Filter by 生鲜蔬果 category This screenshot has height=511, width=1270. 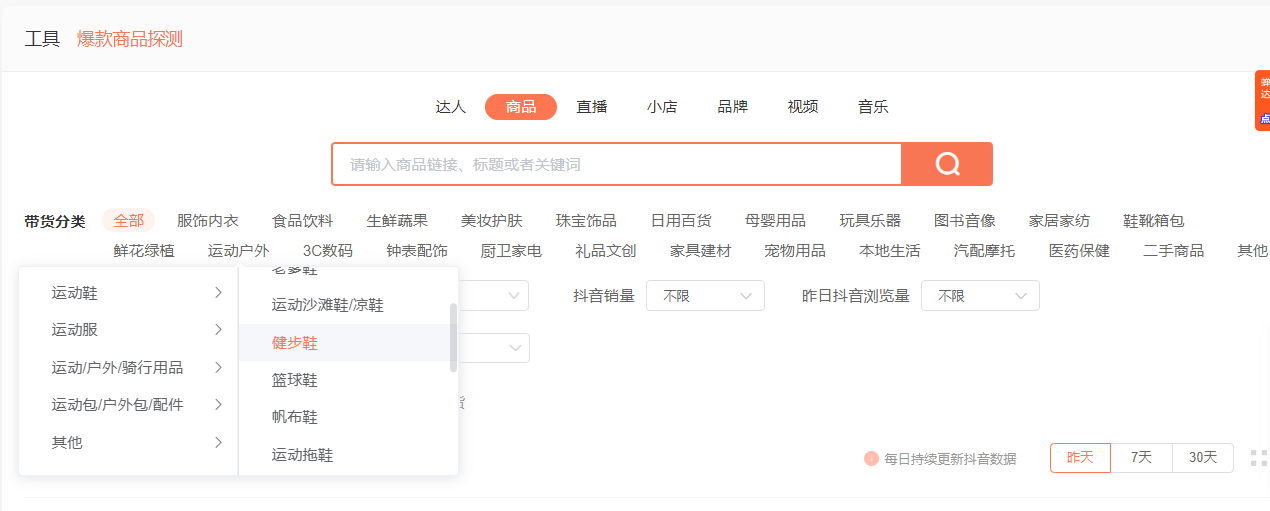click(x=397, y=221)
